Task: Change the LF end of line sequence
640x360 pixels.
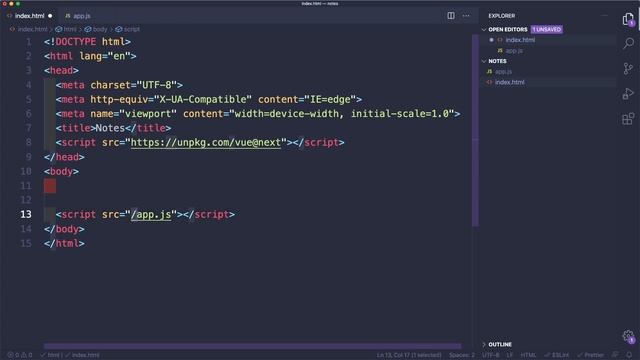Action: point(510,355)
